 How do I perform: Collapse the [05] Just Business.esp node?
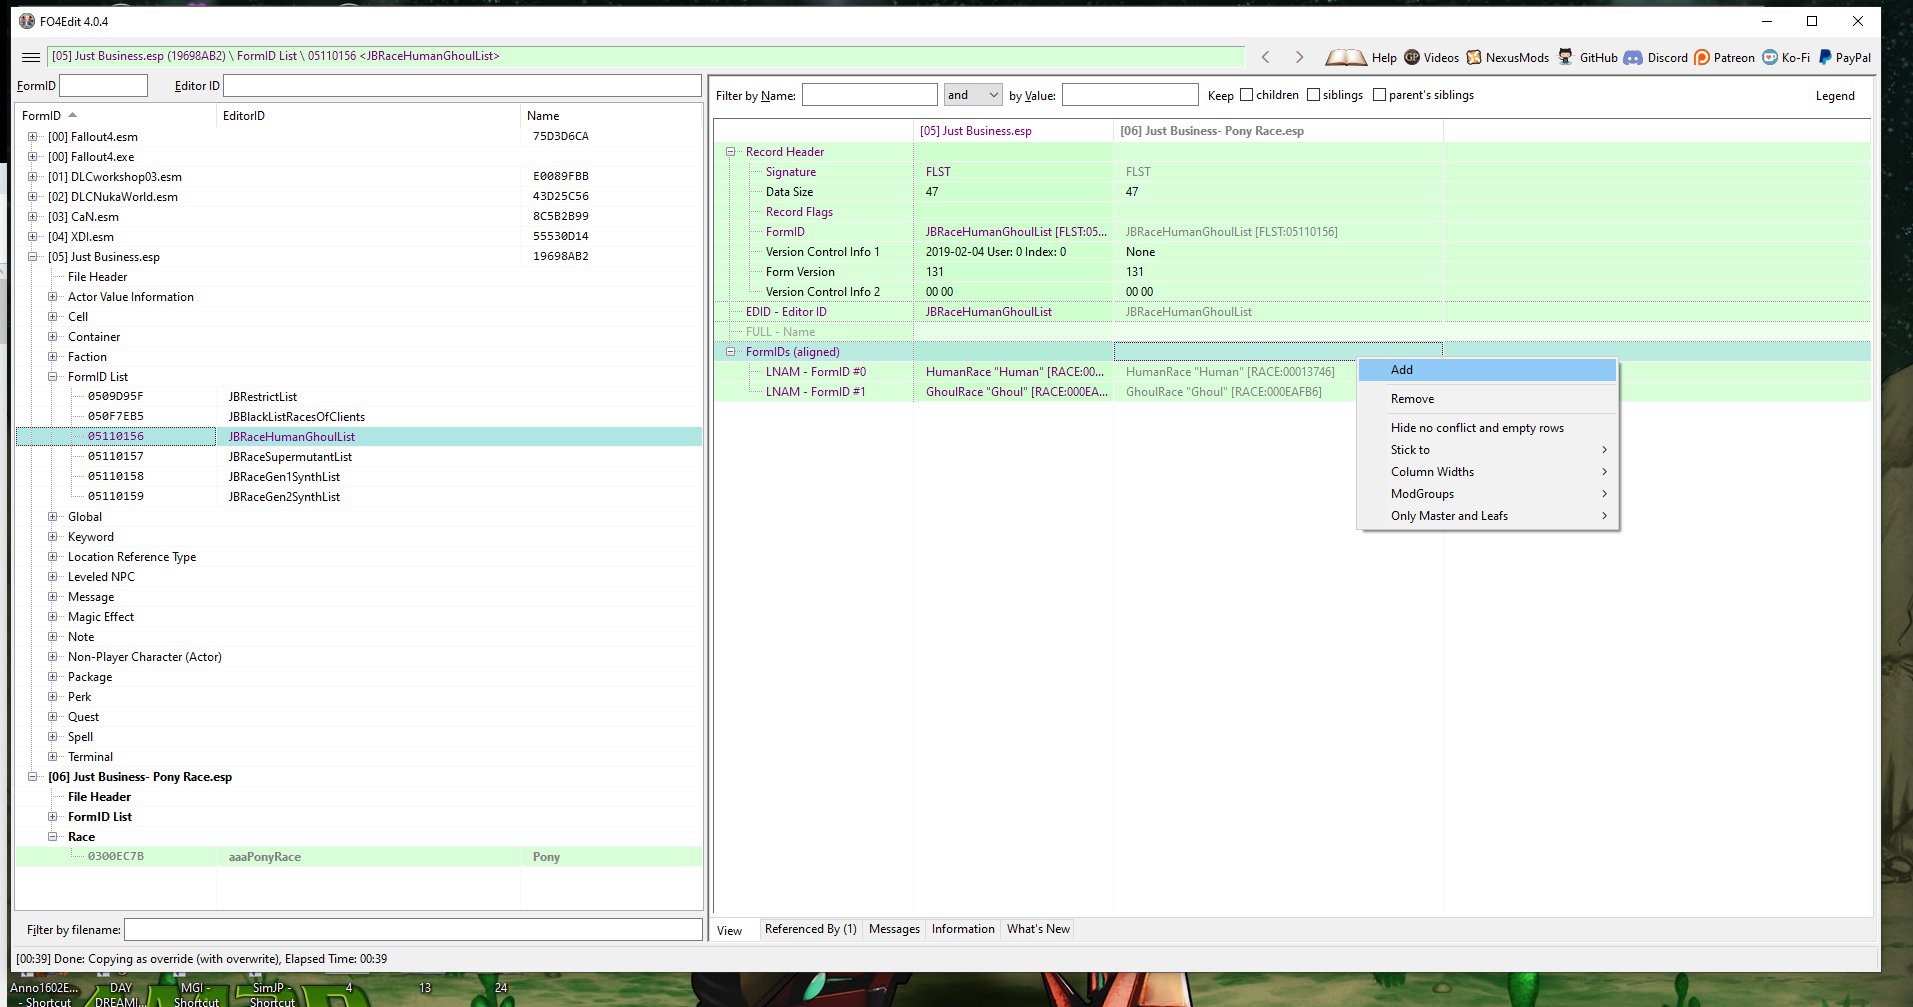click(x=33, y=257)
